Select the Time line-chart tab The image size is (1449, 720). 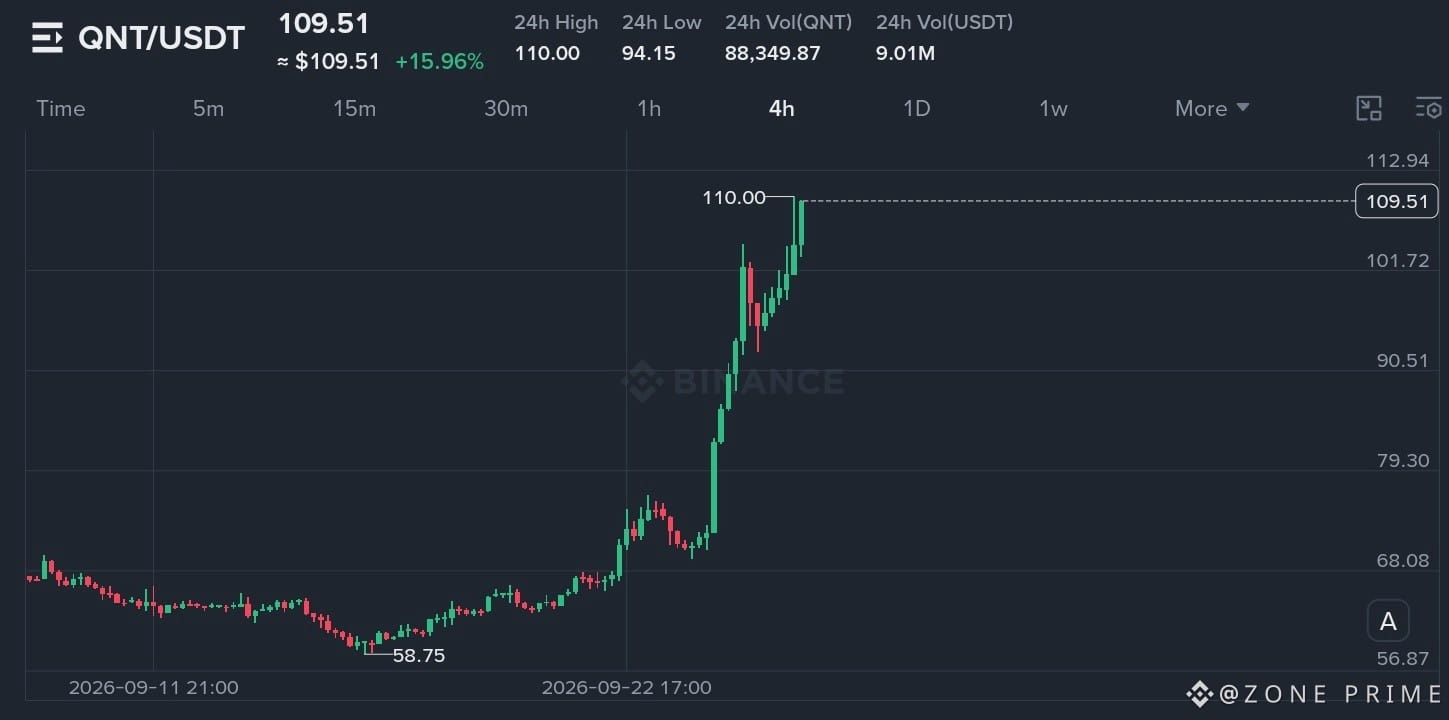[x=61, y=108]
